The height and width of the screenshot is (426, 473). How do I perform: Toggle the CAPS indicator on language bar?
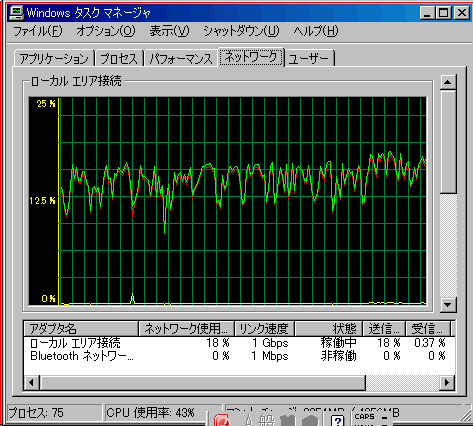click(x=364, y=417)
